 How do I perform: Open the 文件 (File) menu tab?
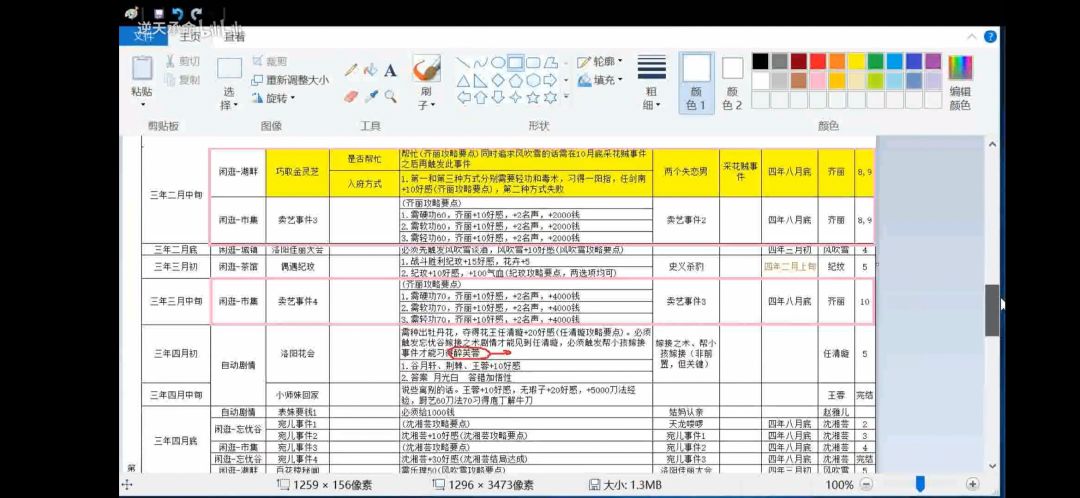[143, 37]
